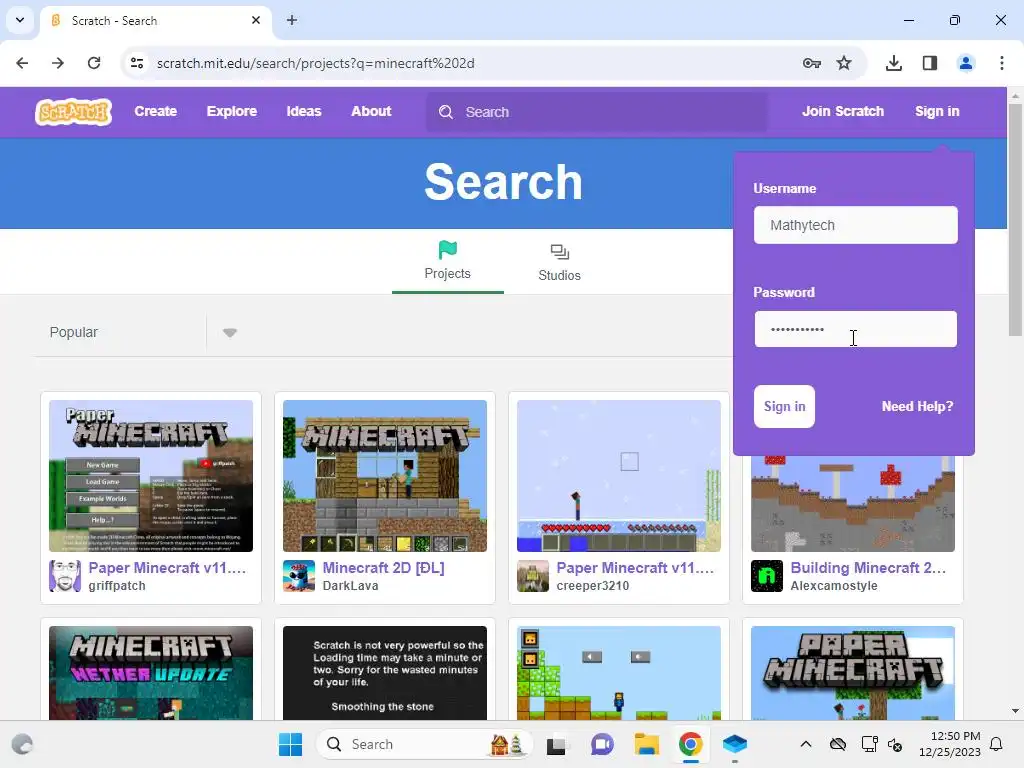Open Minecraft Nether Update thumbnail
The width and height of the screenshot is (1024, 768).
151,673
